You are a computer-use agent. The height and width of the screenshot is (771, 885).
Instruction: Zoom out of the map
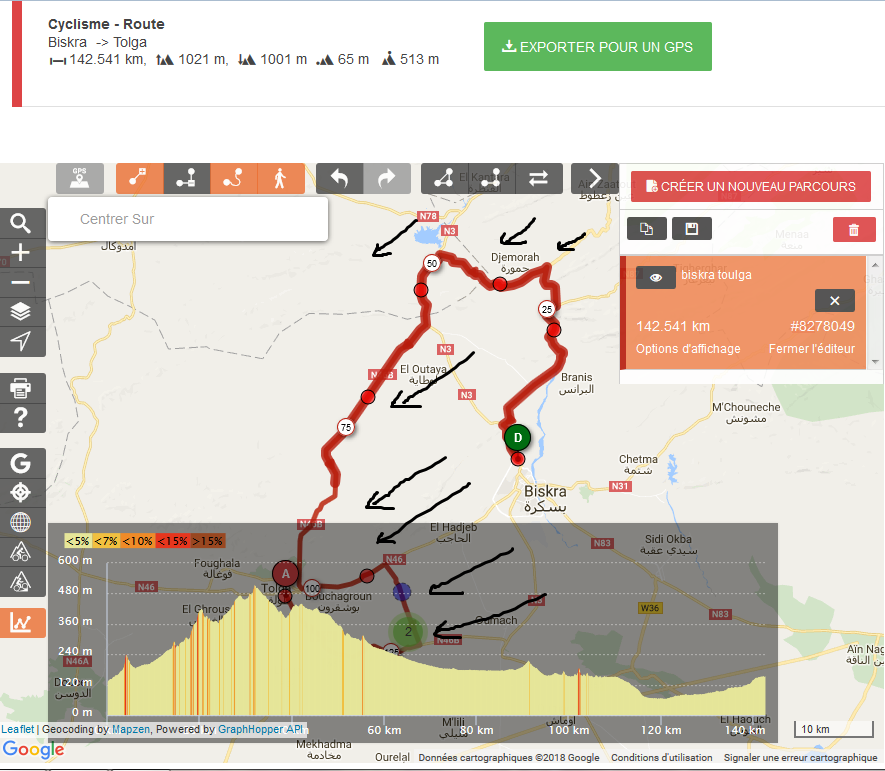[x=21, y=282]
